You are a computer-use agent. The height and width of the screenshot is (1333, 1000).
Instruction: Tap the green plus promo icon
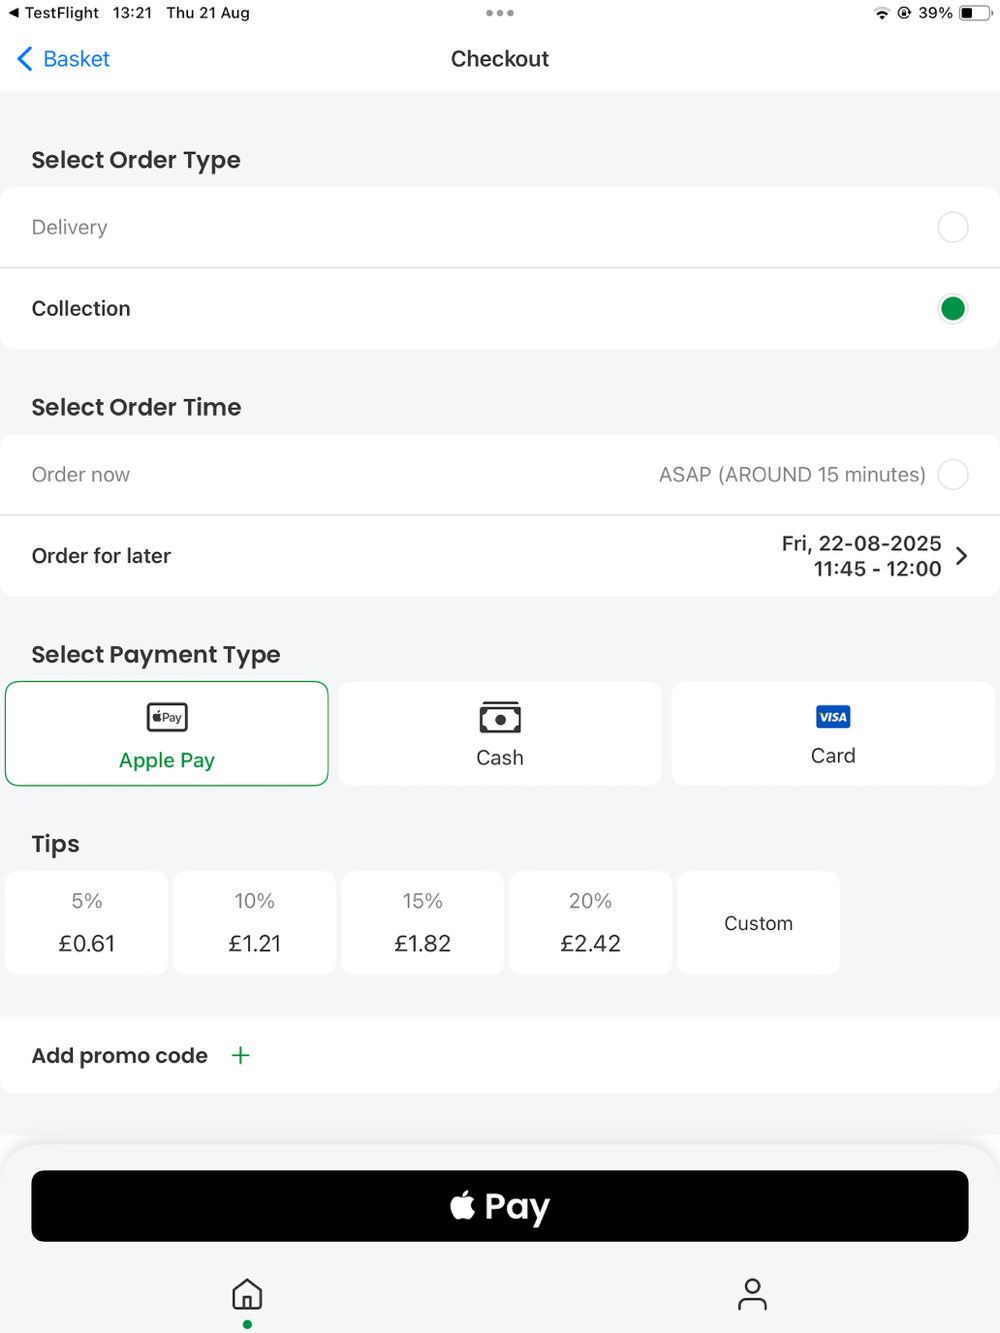tap(241, 1055)
